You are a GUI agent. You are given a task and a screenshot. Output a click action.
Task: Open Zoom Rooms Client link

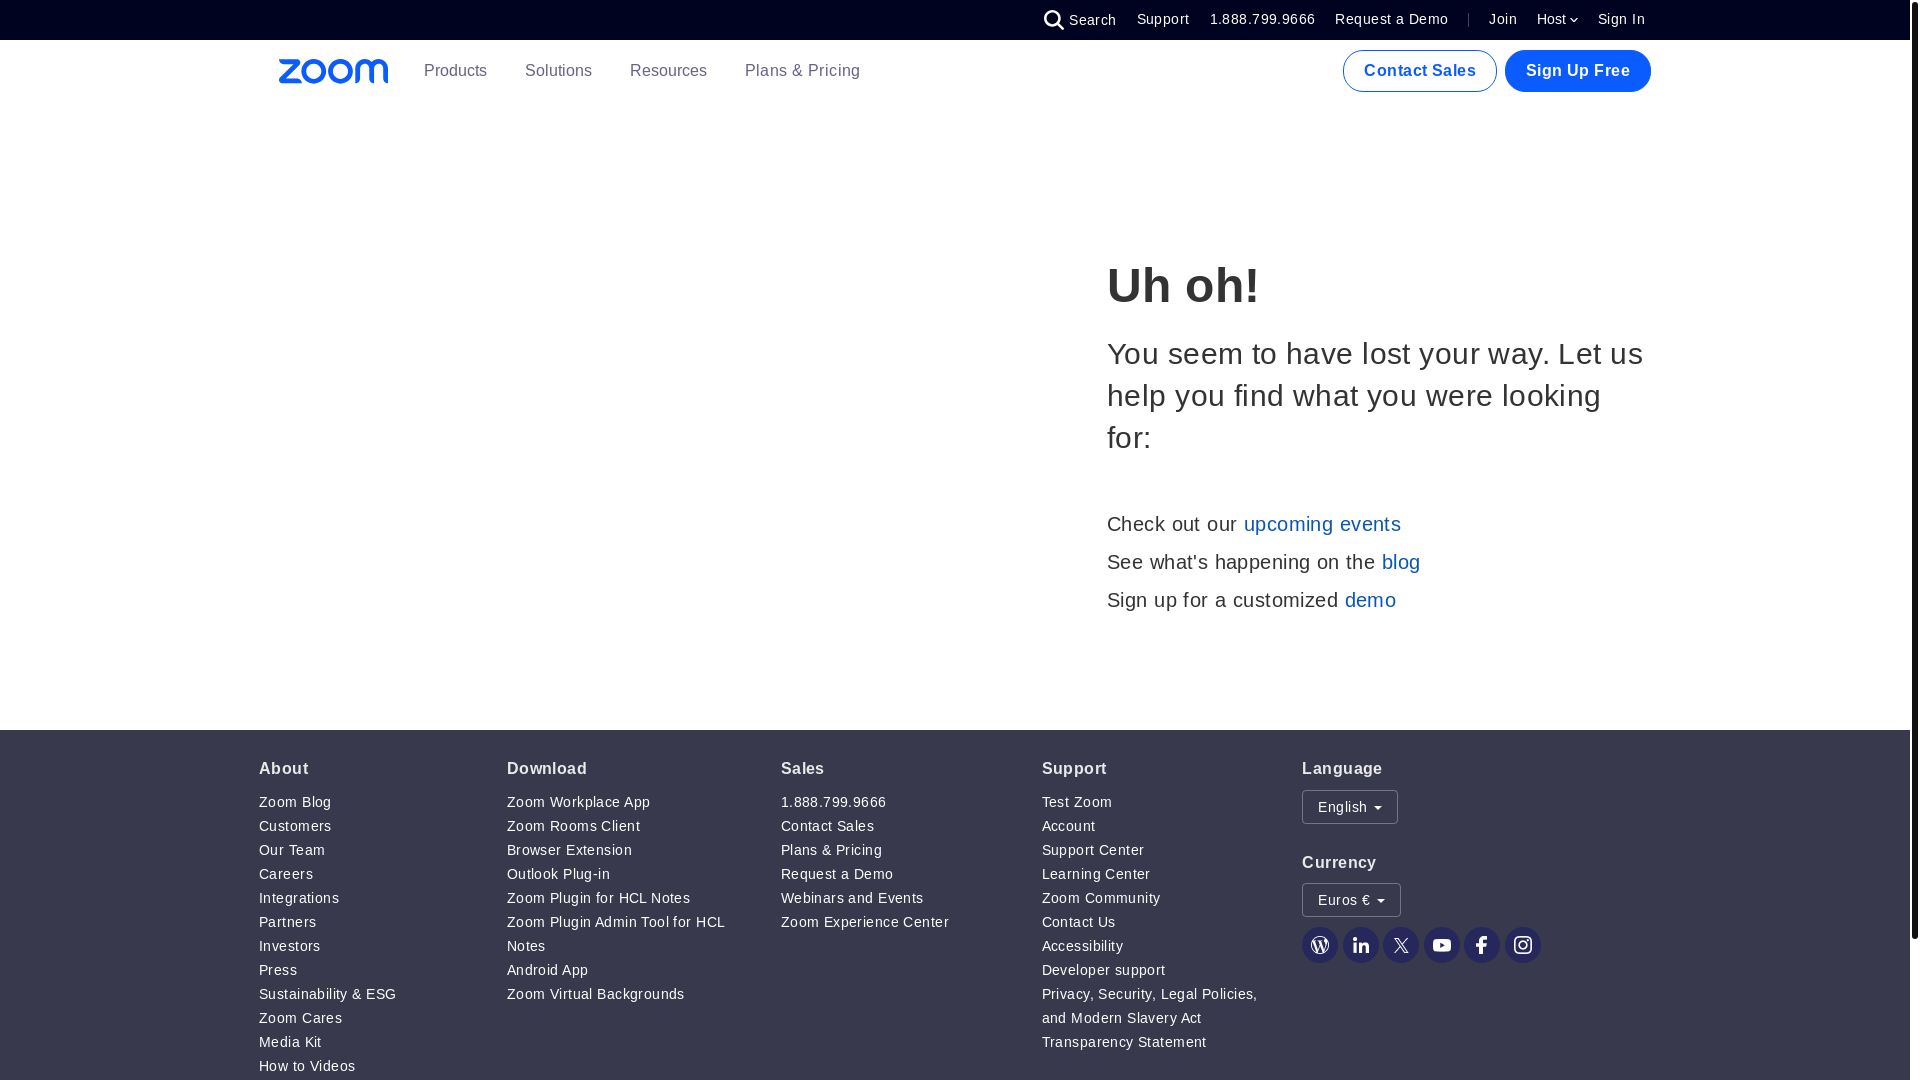click(x=573, y=826)
